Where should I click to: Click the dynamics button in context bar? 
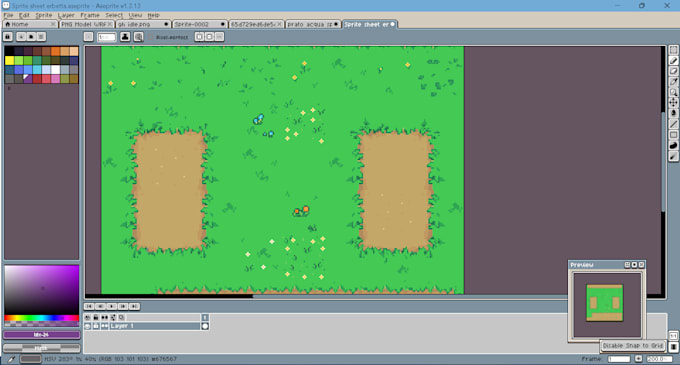click(138, 37)
